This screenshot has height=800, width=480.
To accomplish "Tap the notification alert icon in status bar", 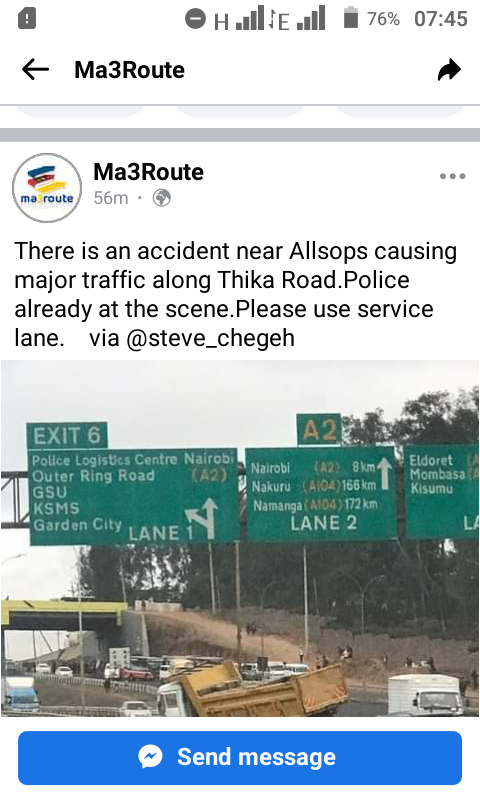I will 27,19.
